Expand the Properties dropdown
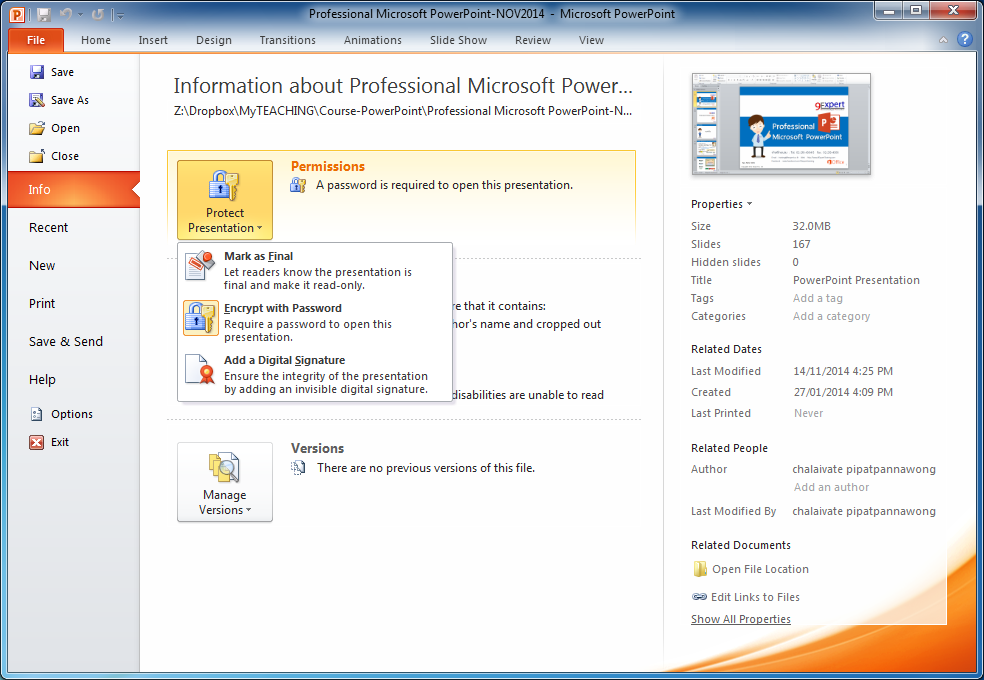Image resolution: width=984 pixels, height=680 pixels. pos(721,203)
